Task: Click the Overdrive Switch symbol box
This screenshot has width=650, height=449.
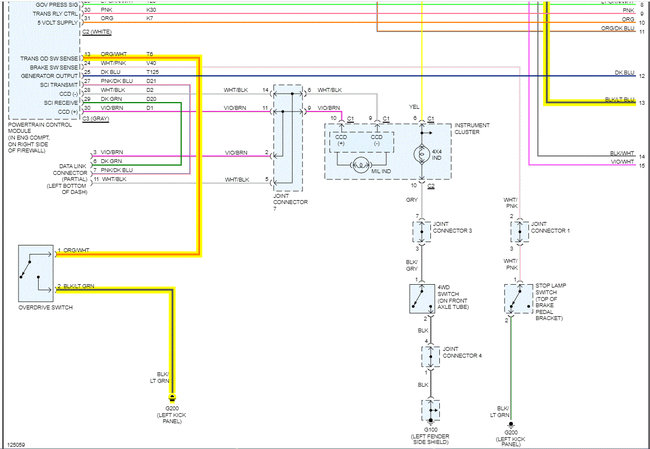Action: 36,273
